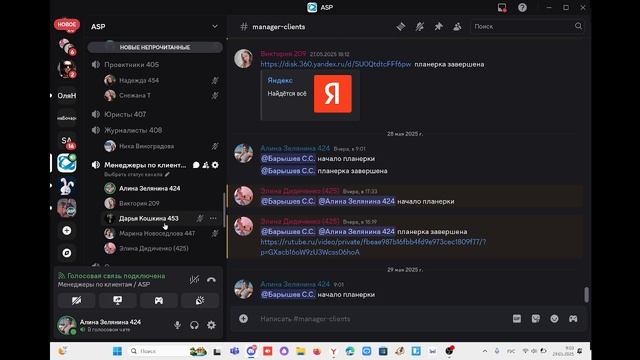Open the SA server with 16 badge
The height and width of the screenshot is (360, 640).
pos(67,141)
